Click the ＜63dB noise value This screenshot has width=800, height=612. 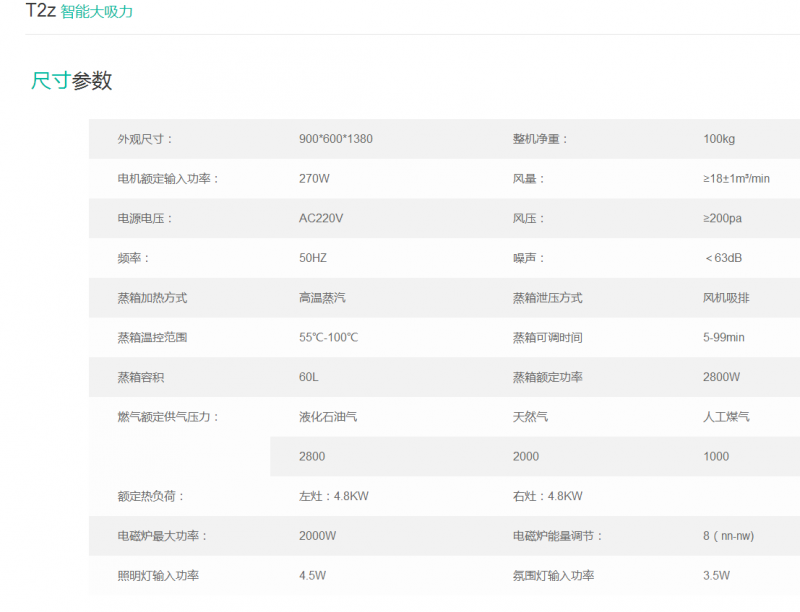click(722, 258)
